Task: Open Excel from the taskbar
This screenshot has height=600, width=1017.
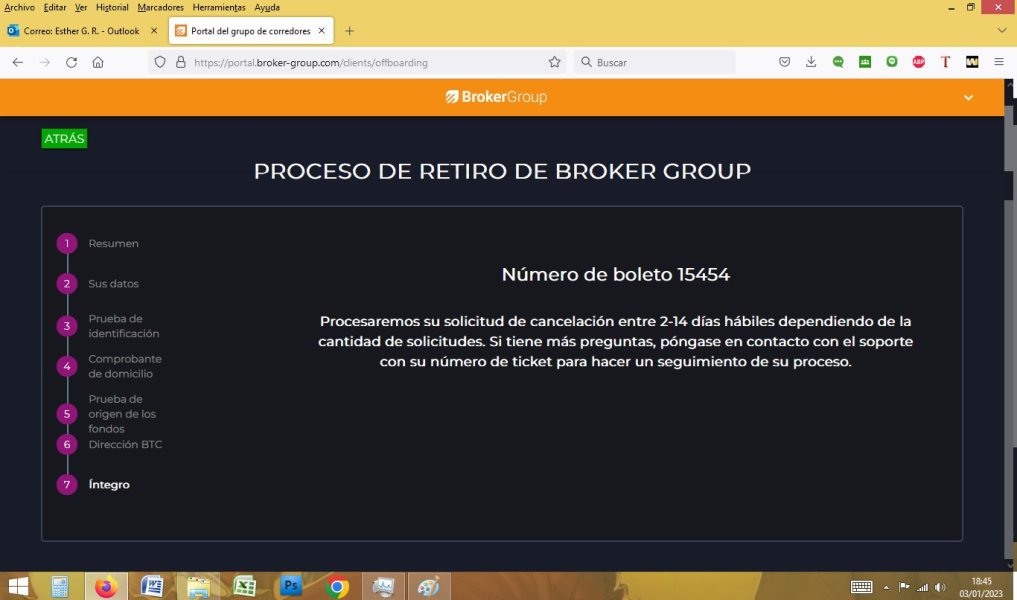Action: pos(245,587)
